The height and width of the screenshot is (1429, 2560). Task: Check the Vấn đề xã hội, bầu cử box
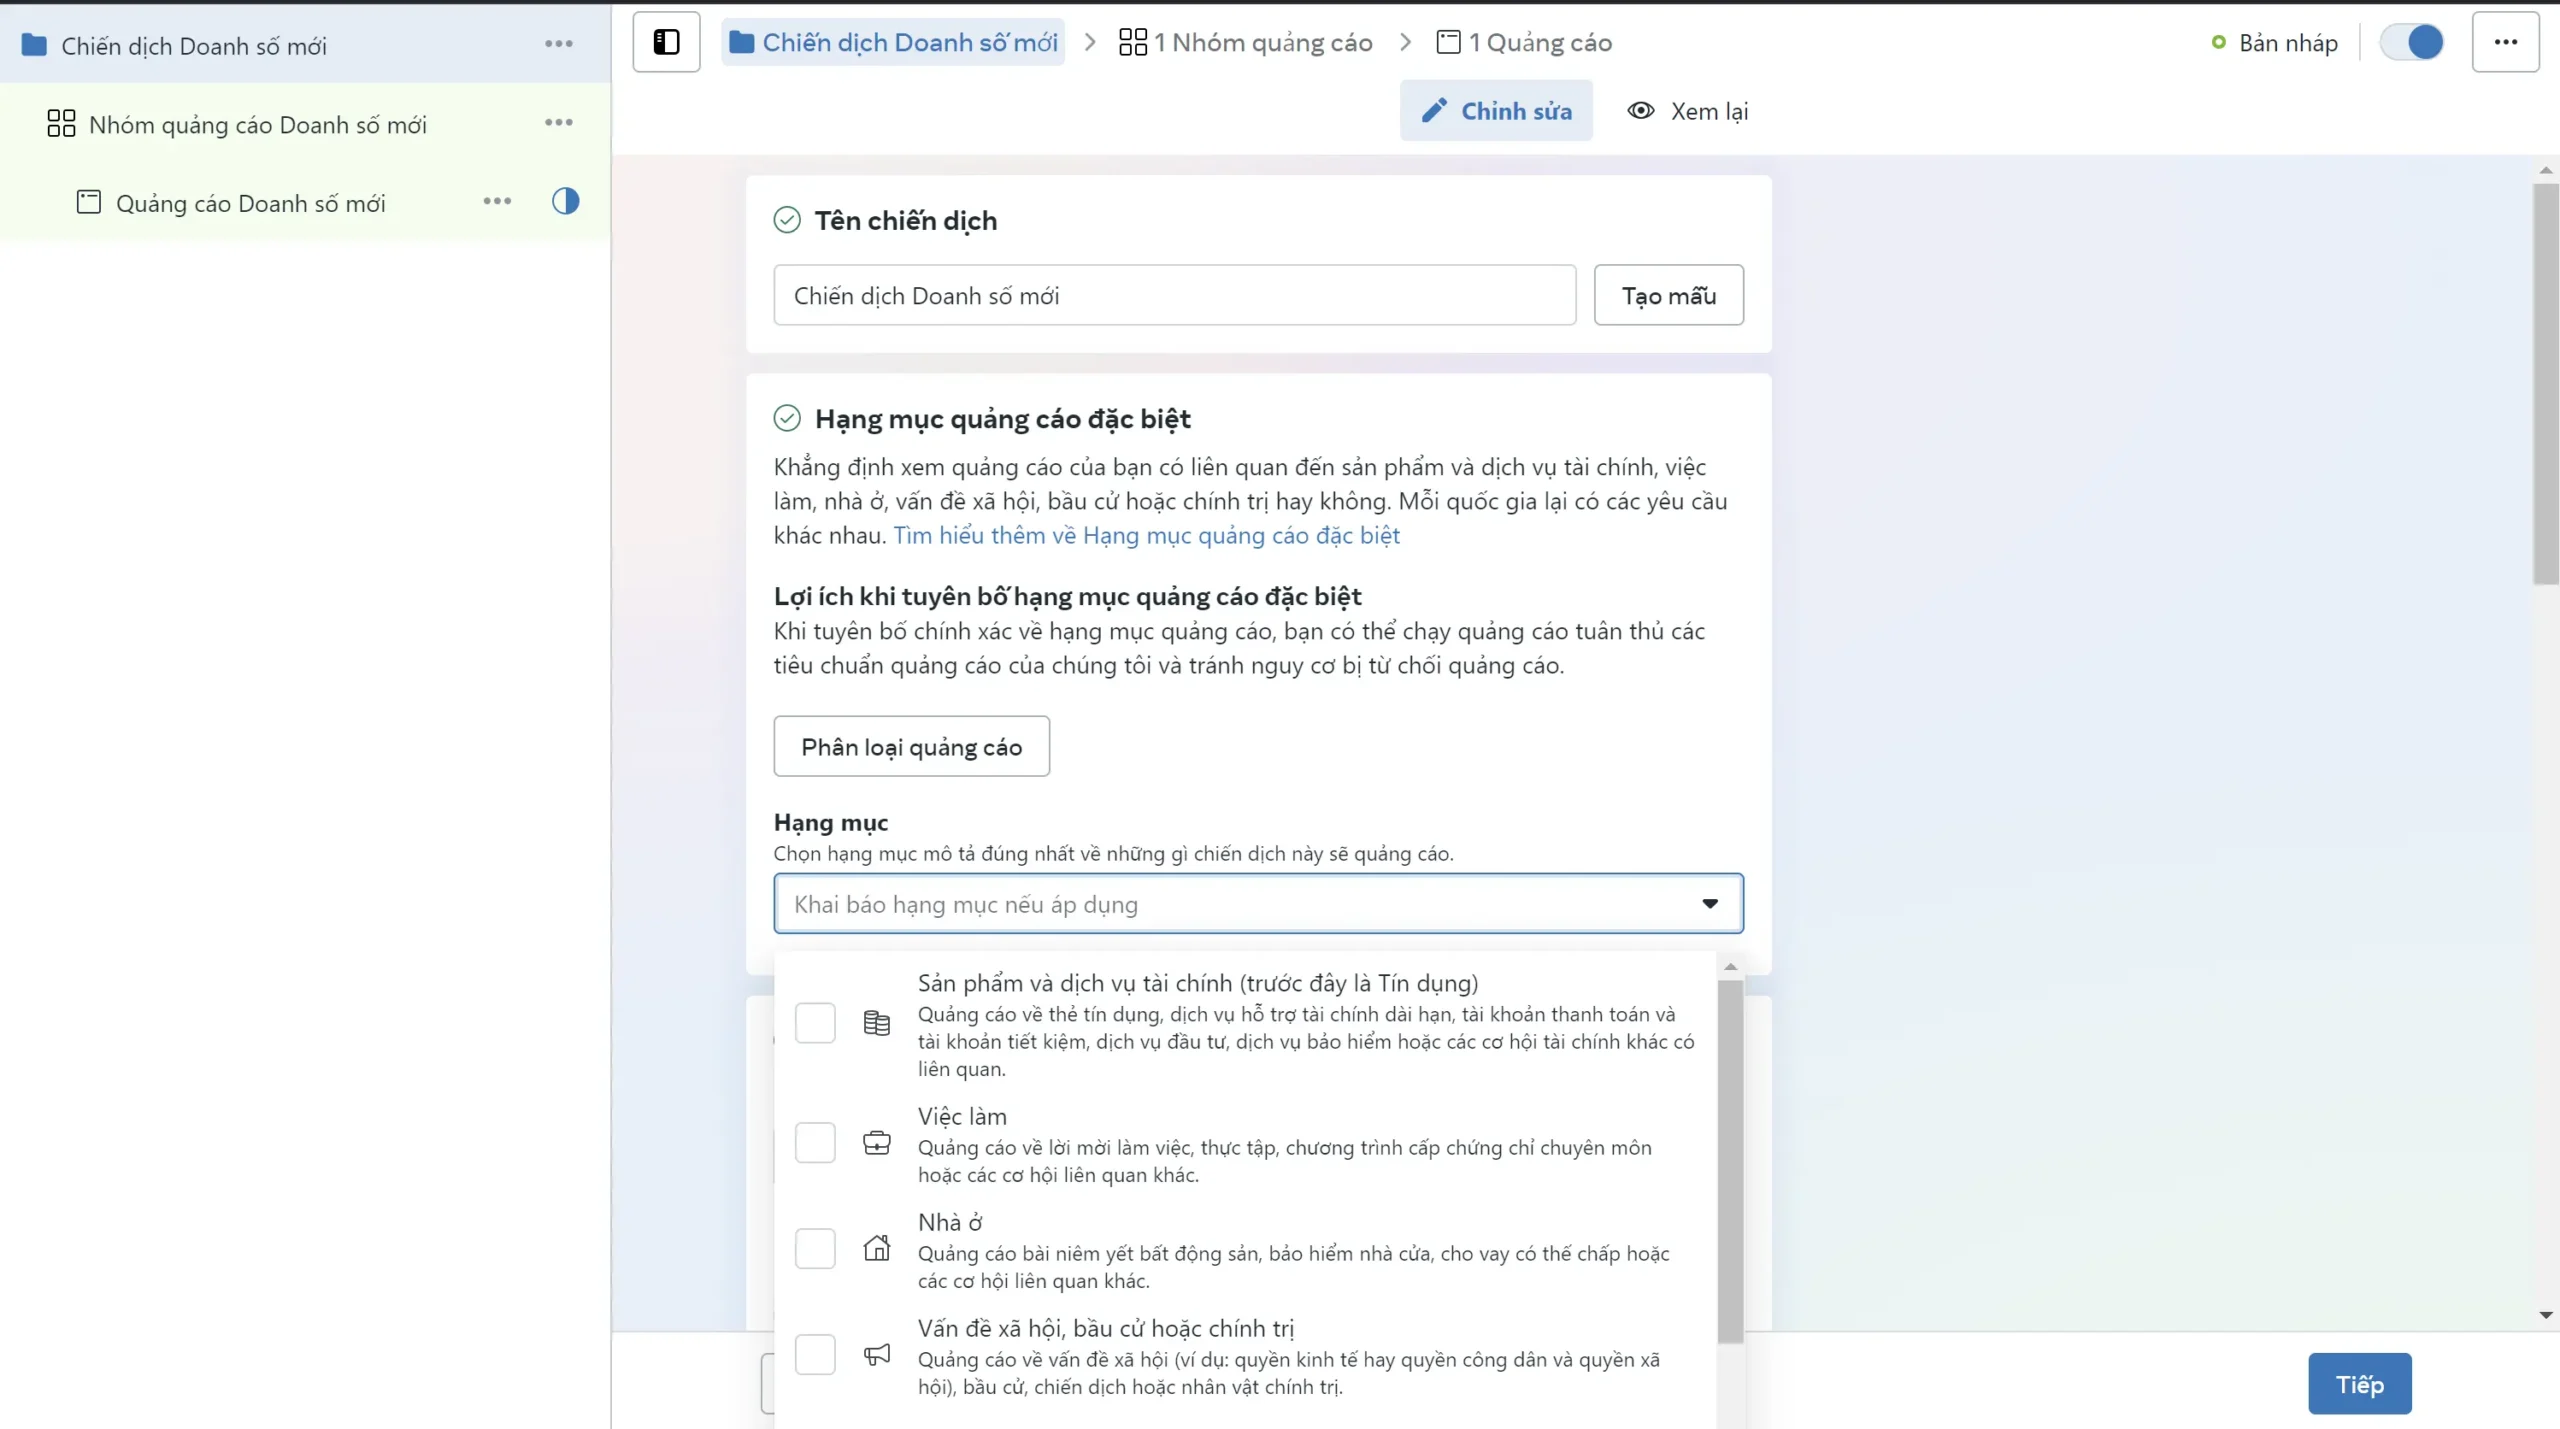[815, 1354]
